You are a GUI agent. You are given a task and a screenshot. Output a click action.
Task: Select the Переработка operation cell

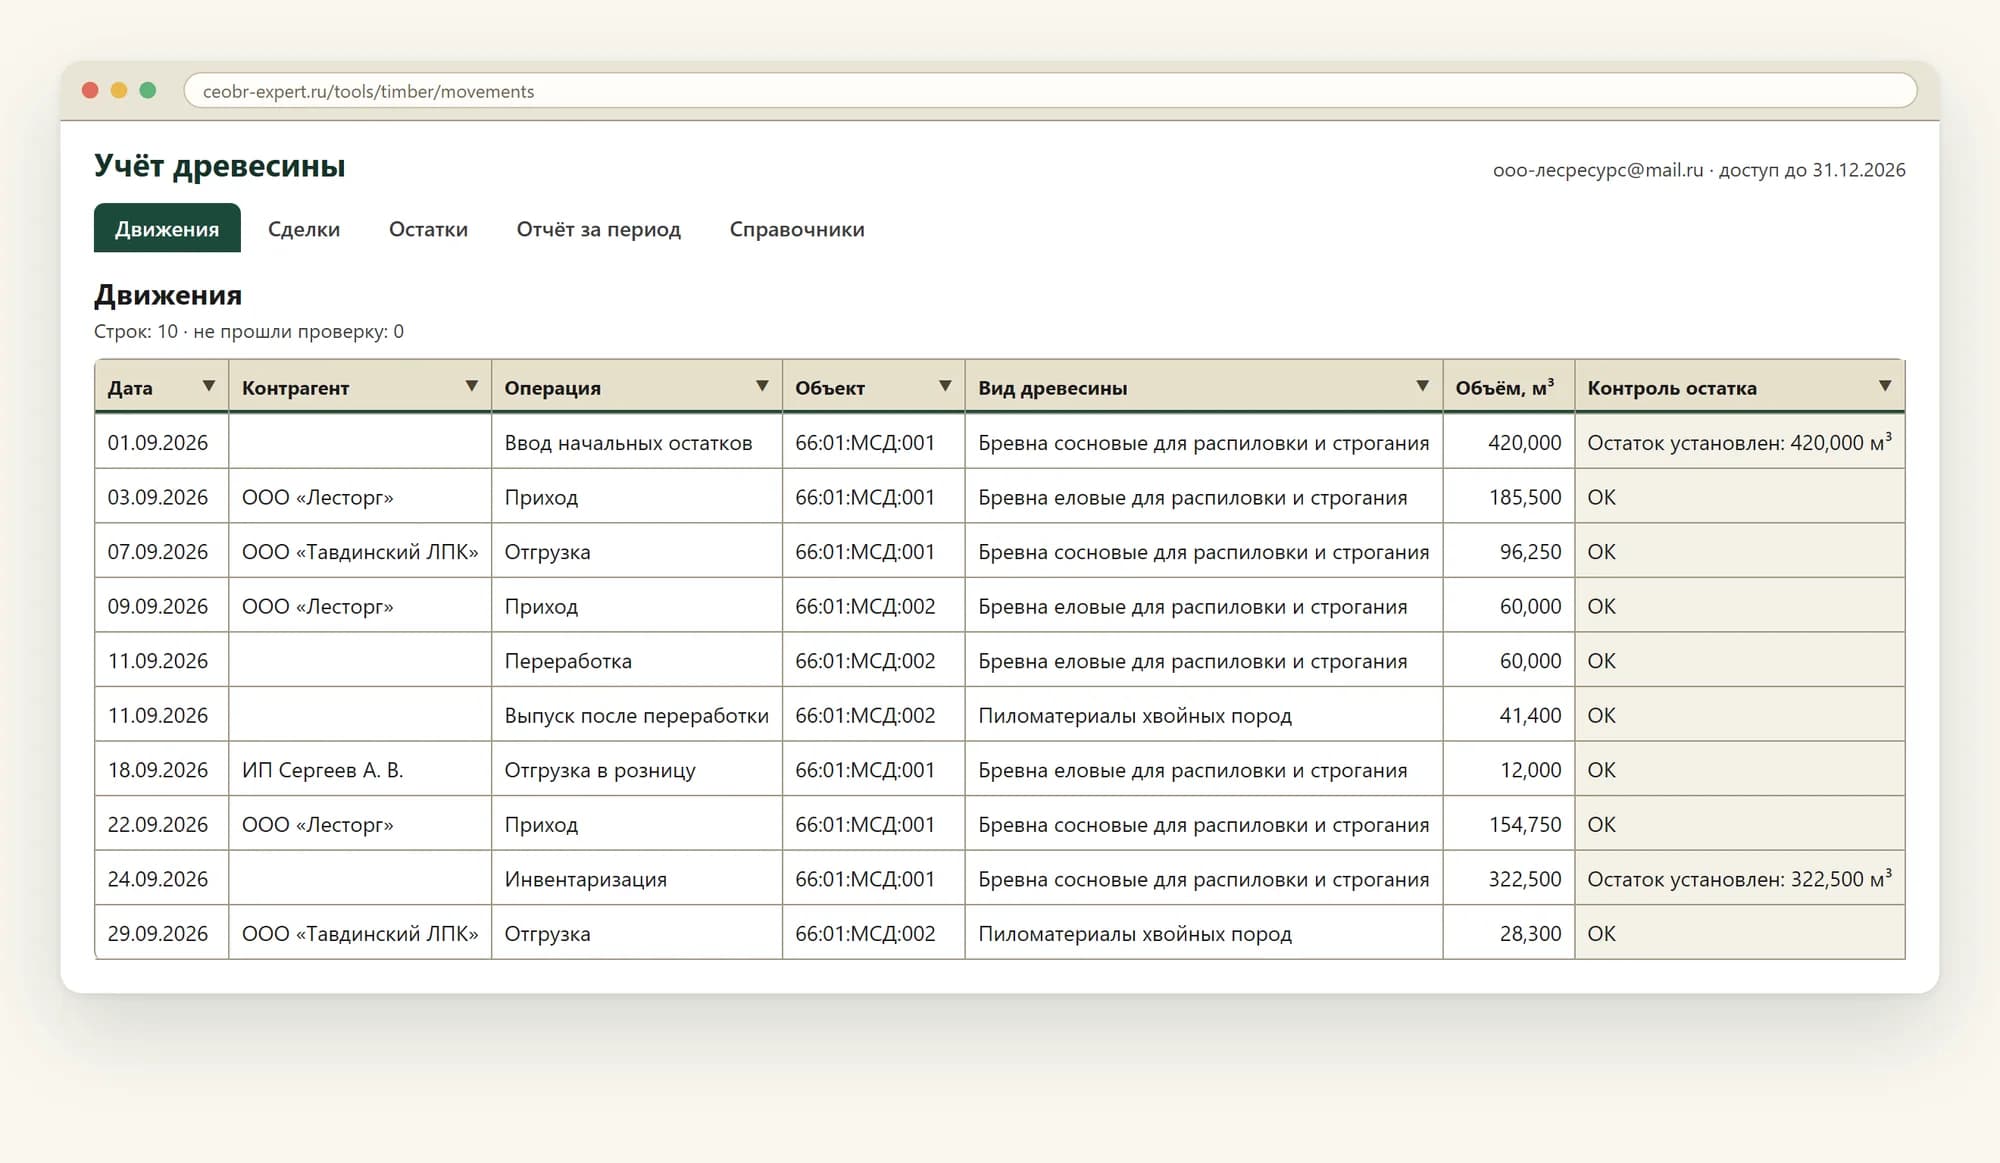tap(637, 661)
